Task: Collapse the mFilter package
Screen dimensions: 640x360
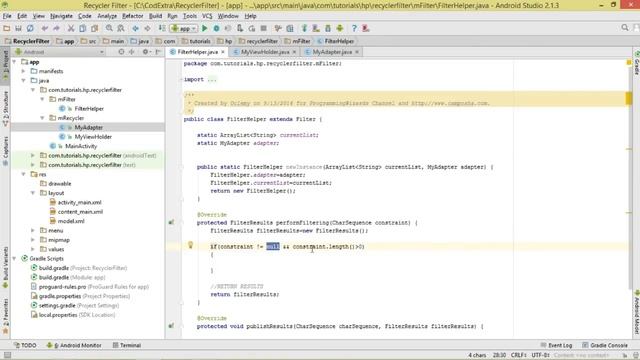Action: coord(42,99)
